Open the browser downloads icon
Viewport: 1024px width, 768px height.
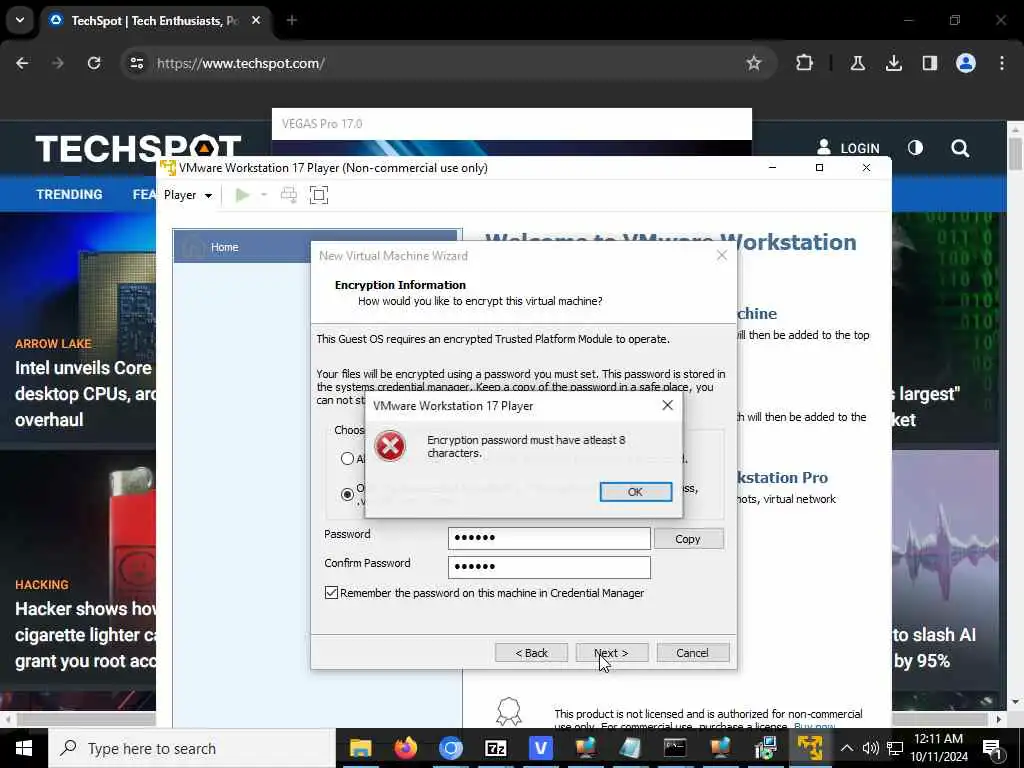click(x=893, y=63)
